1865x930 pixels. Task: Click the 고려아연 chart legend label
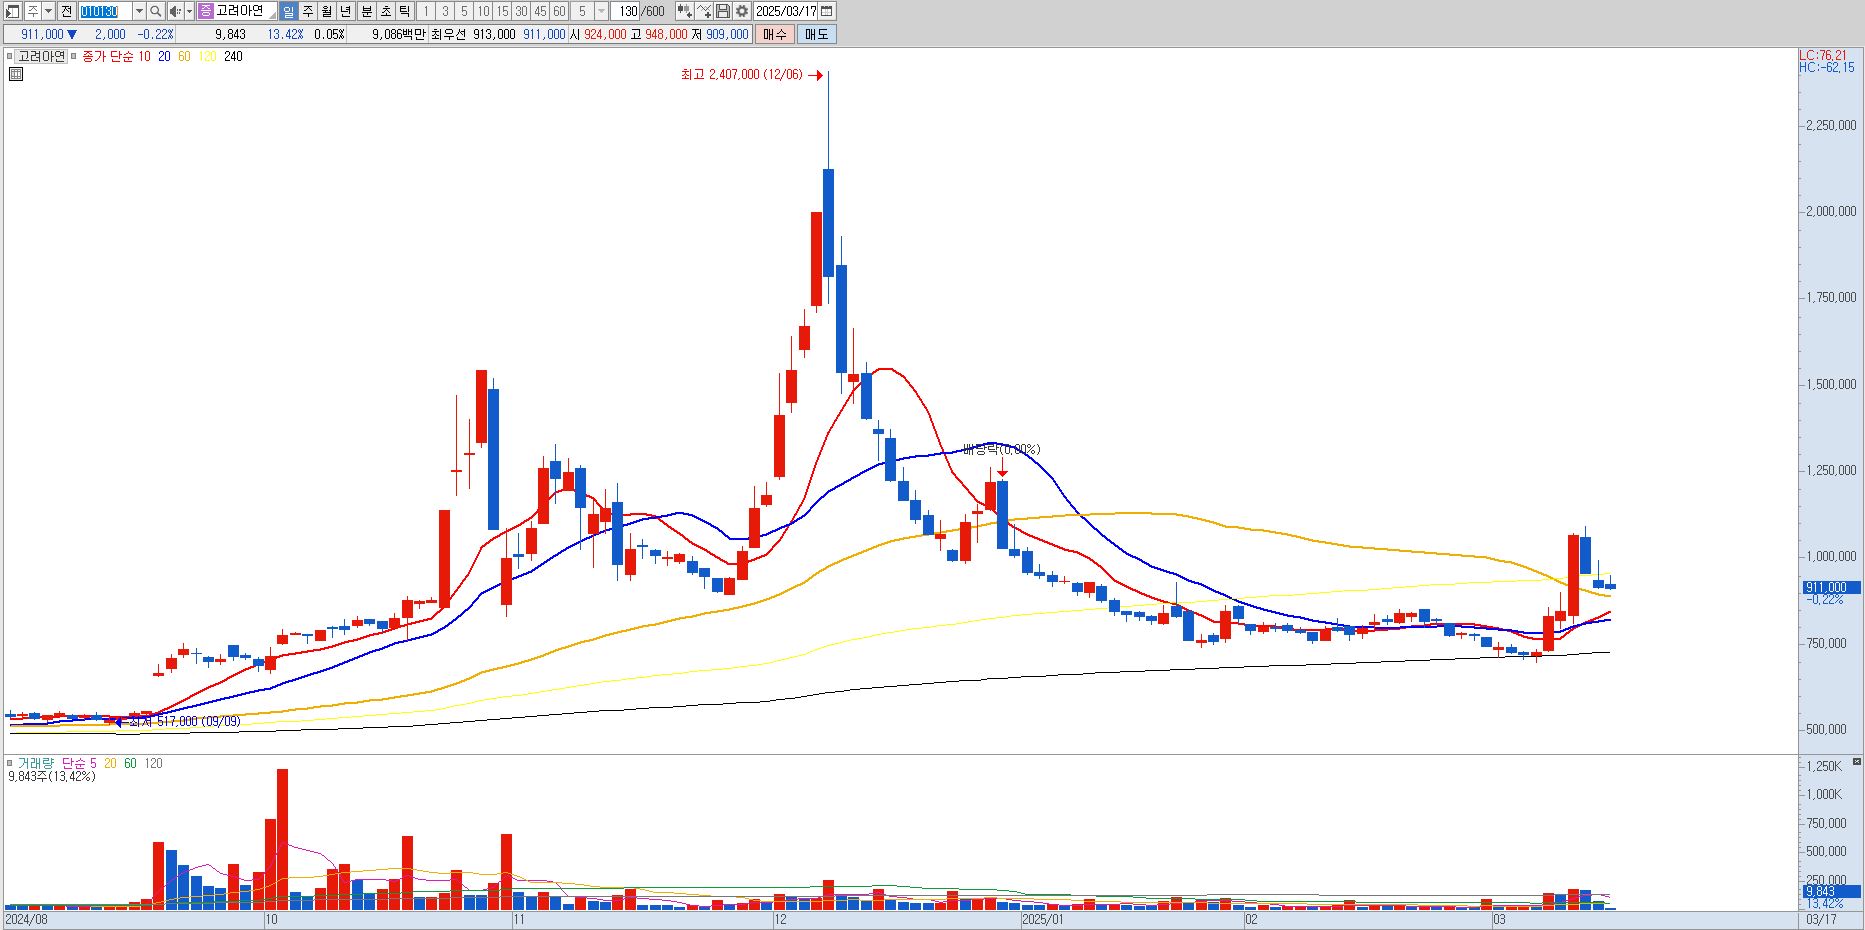(41, 57)
